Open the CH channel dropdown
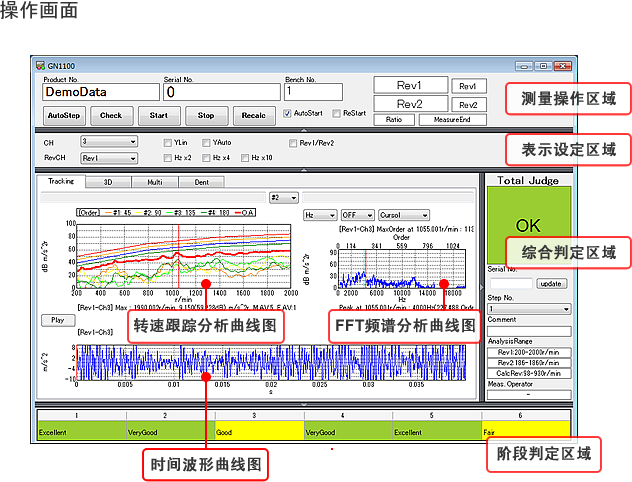 tap(109, 143)
